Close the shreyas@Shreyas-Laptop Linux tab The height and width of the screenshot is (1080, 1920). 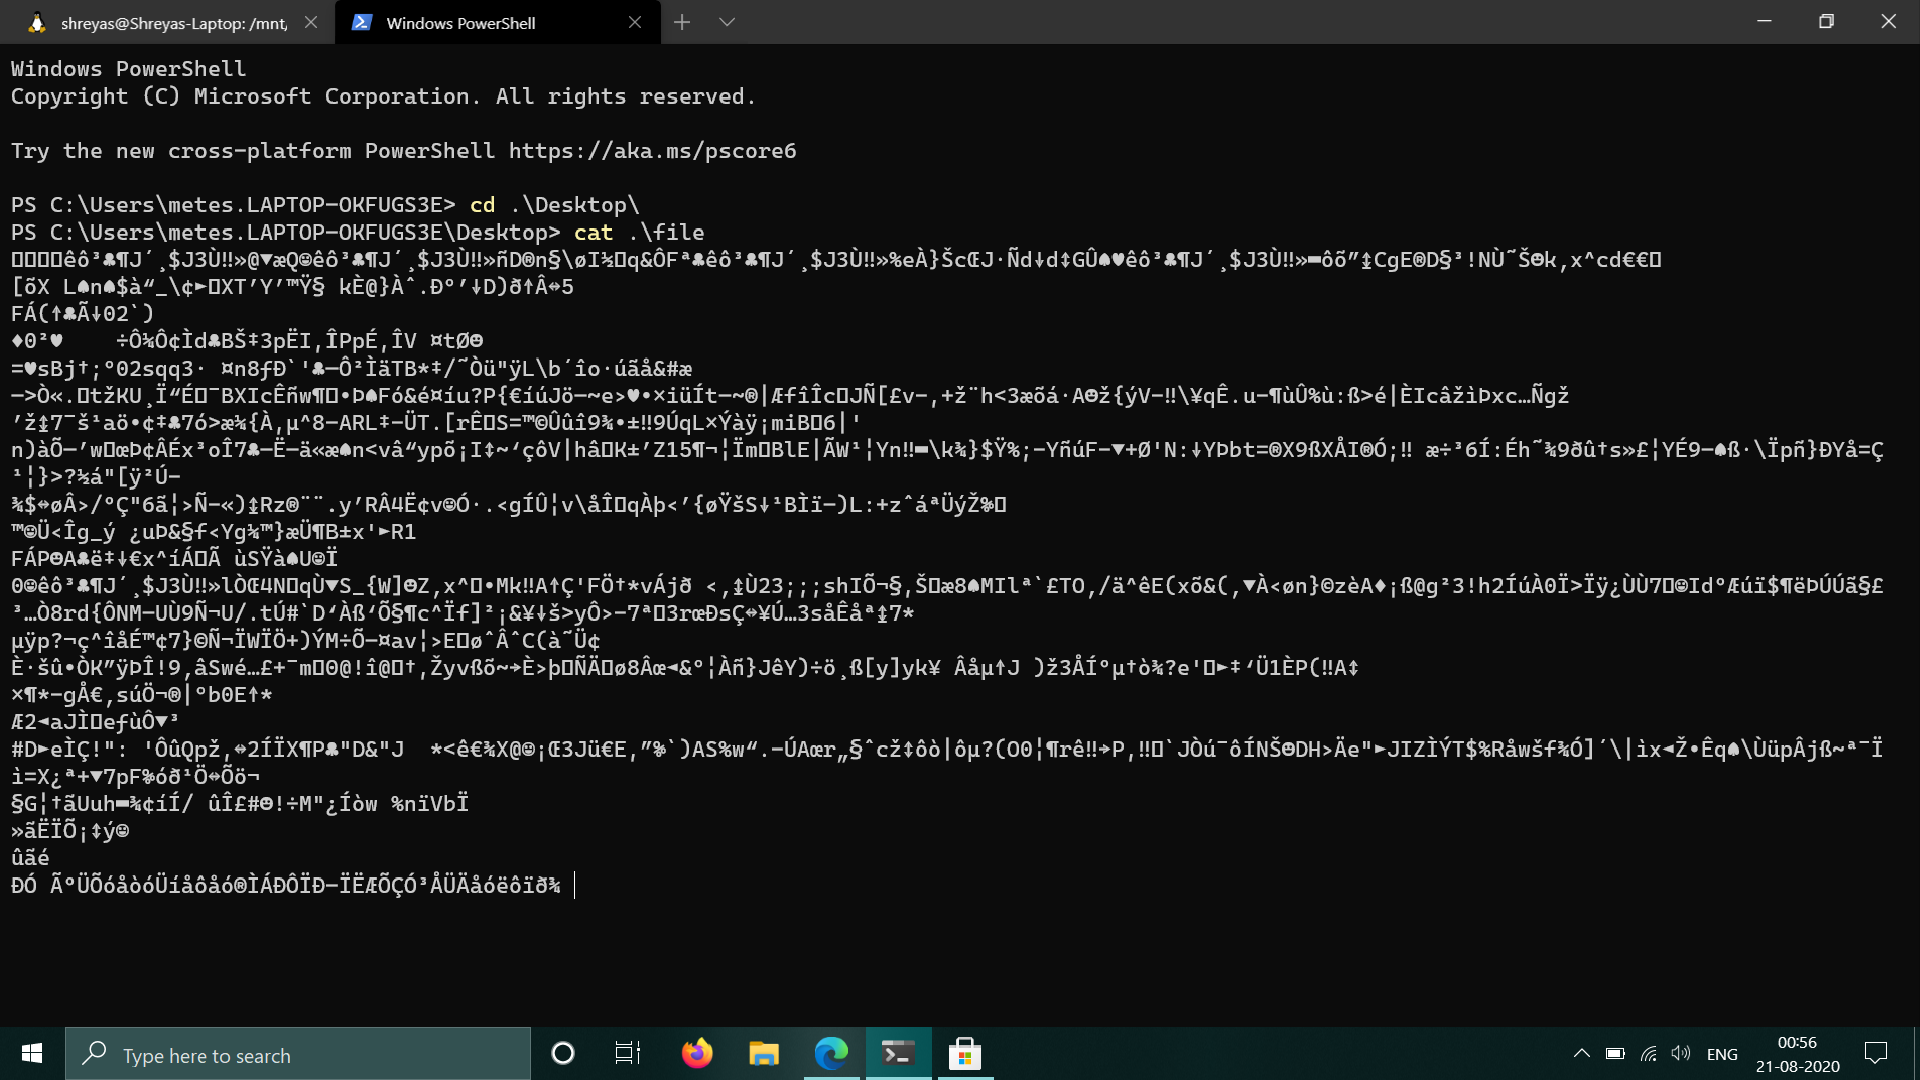tap(311, 22)
